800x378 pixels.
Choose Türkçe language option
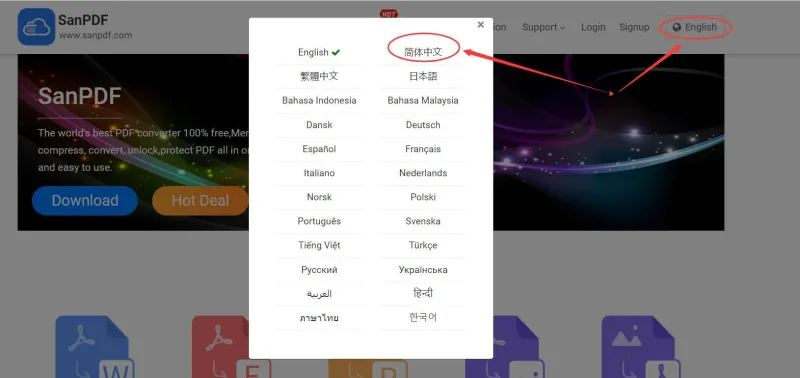(x=423, y=245)
